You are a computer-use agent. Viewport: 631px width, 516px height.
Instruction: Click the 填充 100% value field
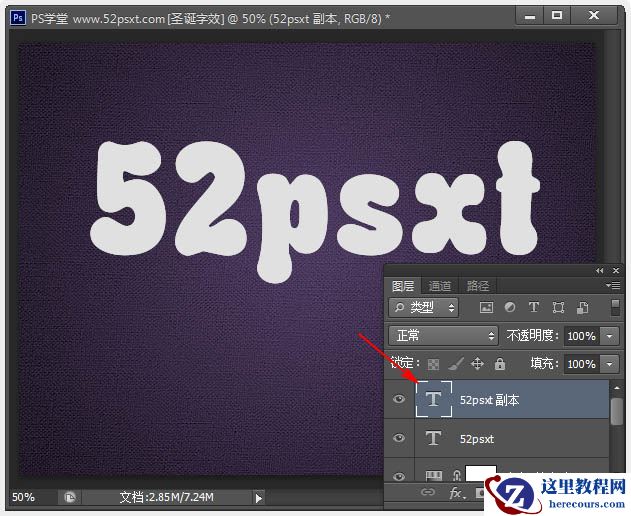pyautogui.click(x=582, y=364)
